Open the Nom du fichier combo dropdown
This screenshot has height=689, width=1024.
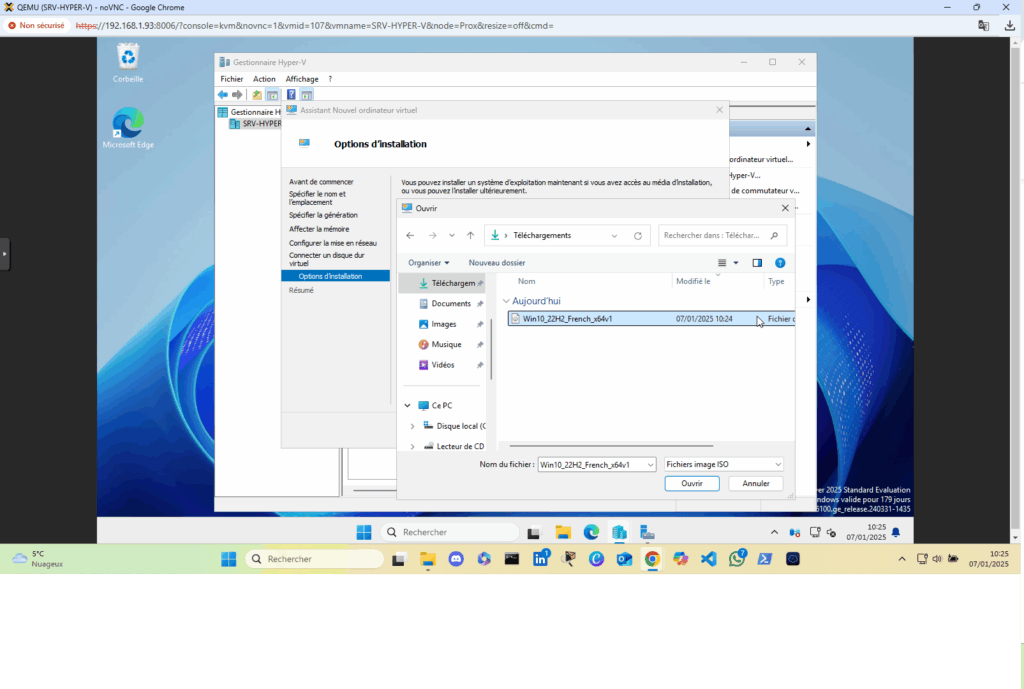click(x=650, y=465)
